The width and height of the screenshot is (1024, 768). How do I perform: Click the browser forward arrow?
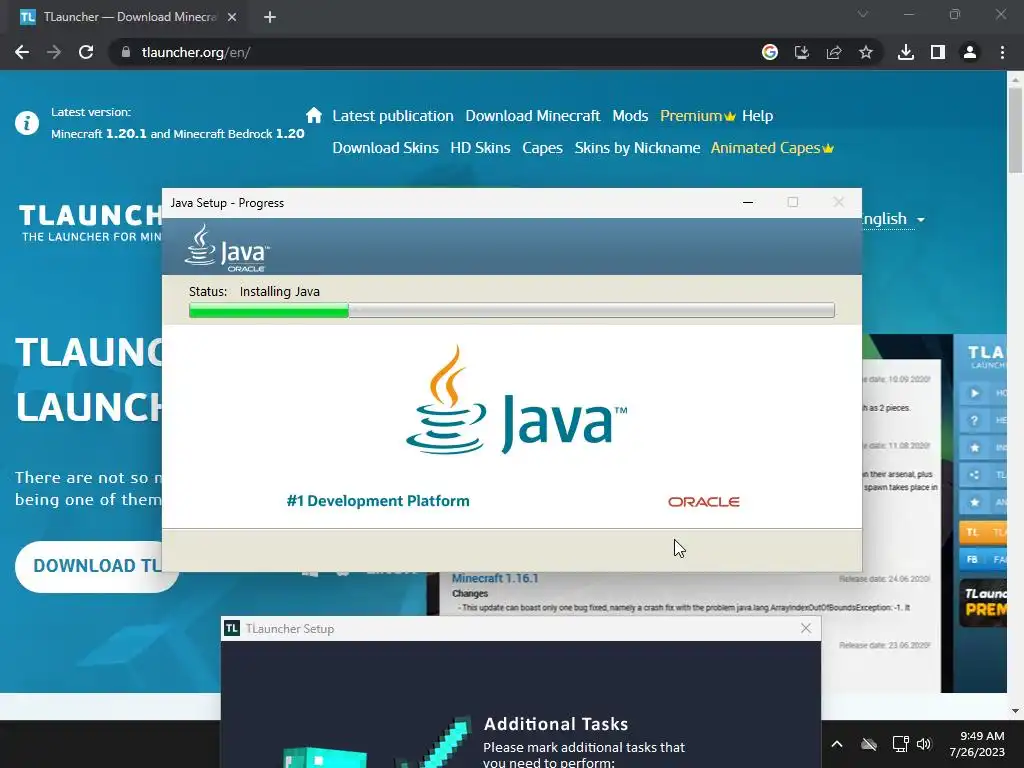54,52
